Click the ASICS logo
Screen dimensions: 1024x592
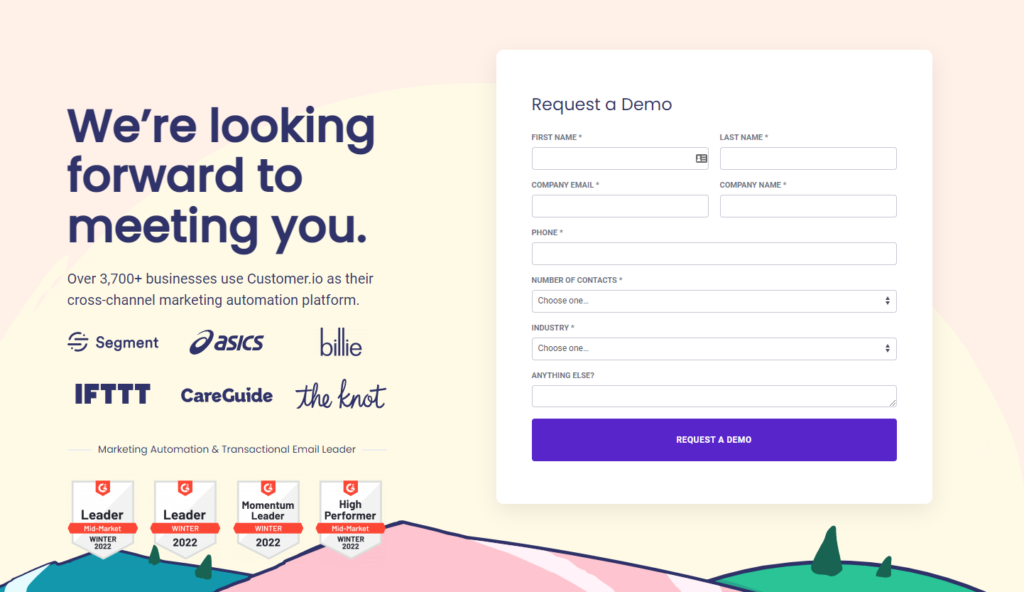tap(227, 342)
